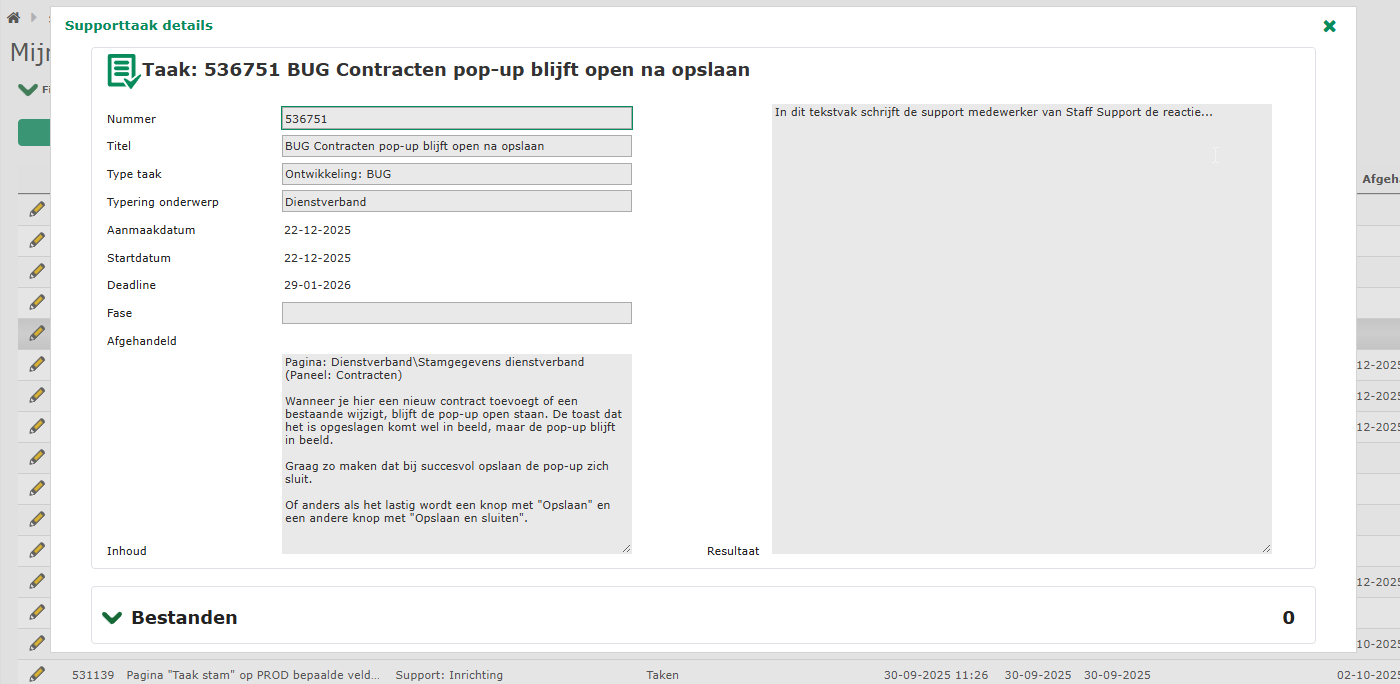Viewport: 1400px width, 684px height.
Task: Click the Resultaat text area
Action: coord(1020,328)
